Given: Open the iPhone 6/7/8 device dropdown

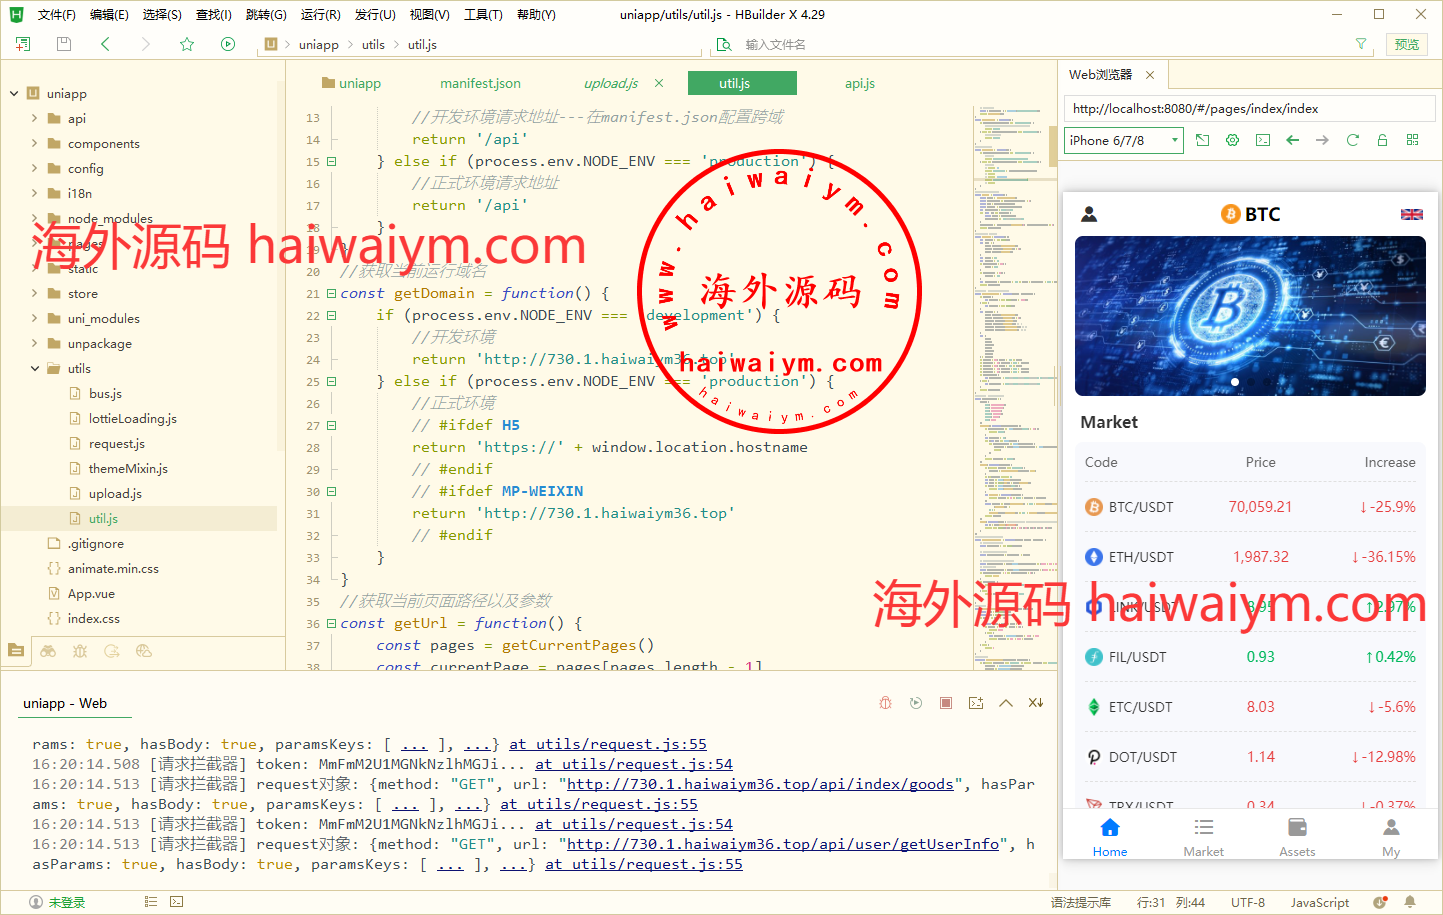Looking at the screenshot, I should pyautogui.click(x=1124, y=140).
